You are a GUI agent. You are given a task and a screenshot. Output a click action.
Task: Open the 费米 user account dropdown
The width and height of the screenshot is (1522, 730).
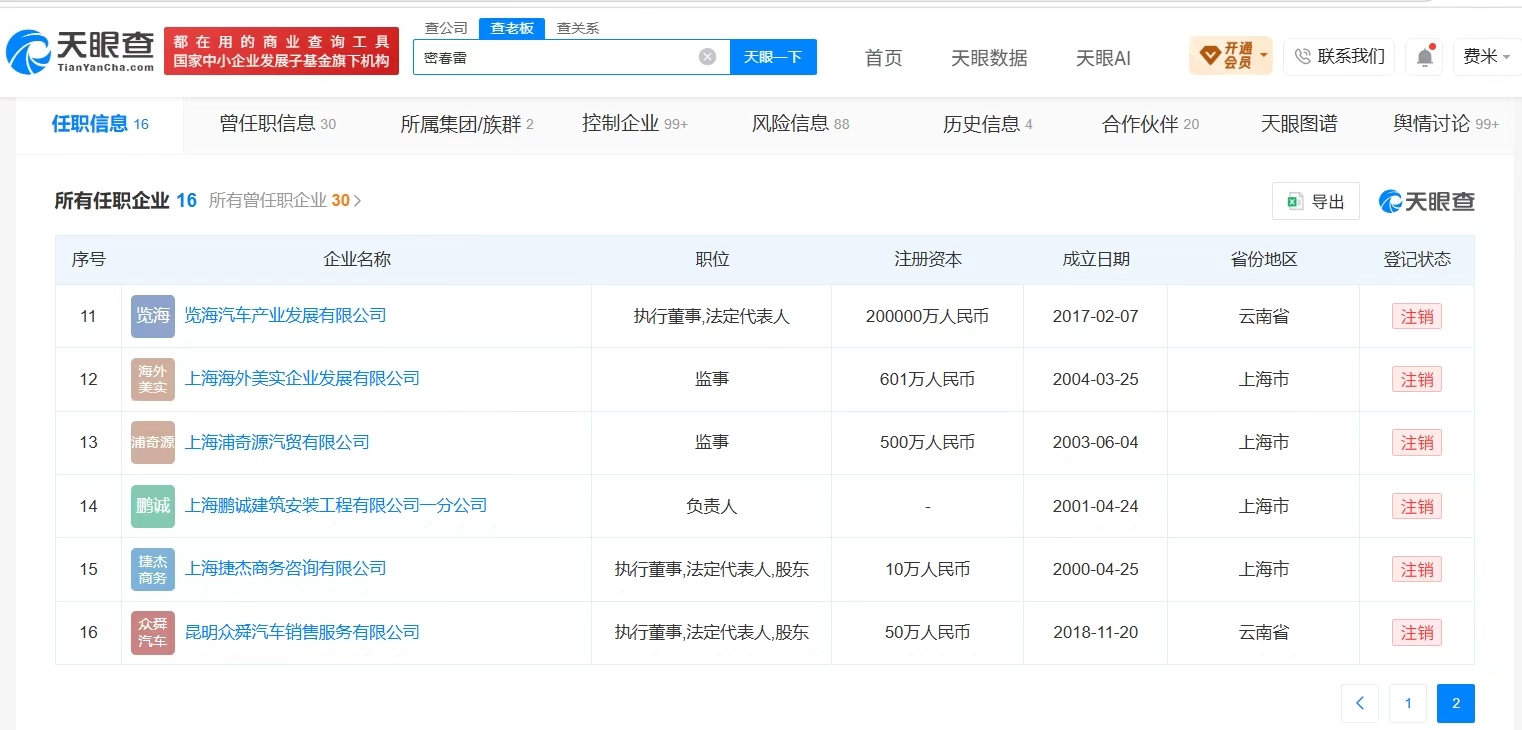pos(1487,57)
